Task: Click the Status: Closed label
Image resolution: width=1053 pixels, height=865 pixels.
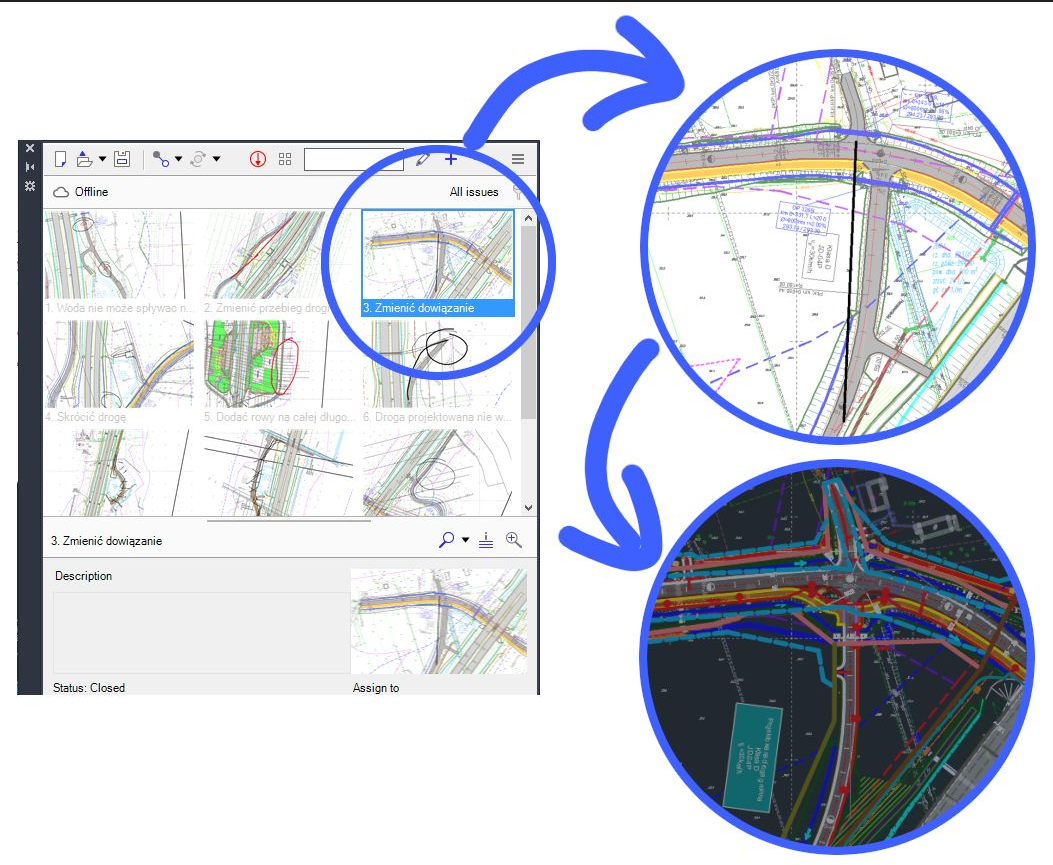Action: pyautogui.click(x=89, y=688)
